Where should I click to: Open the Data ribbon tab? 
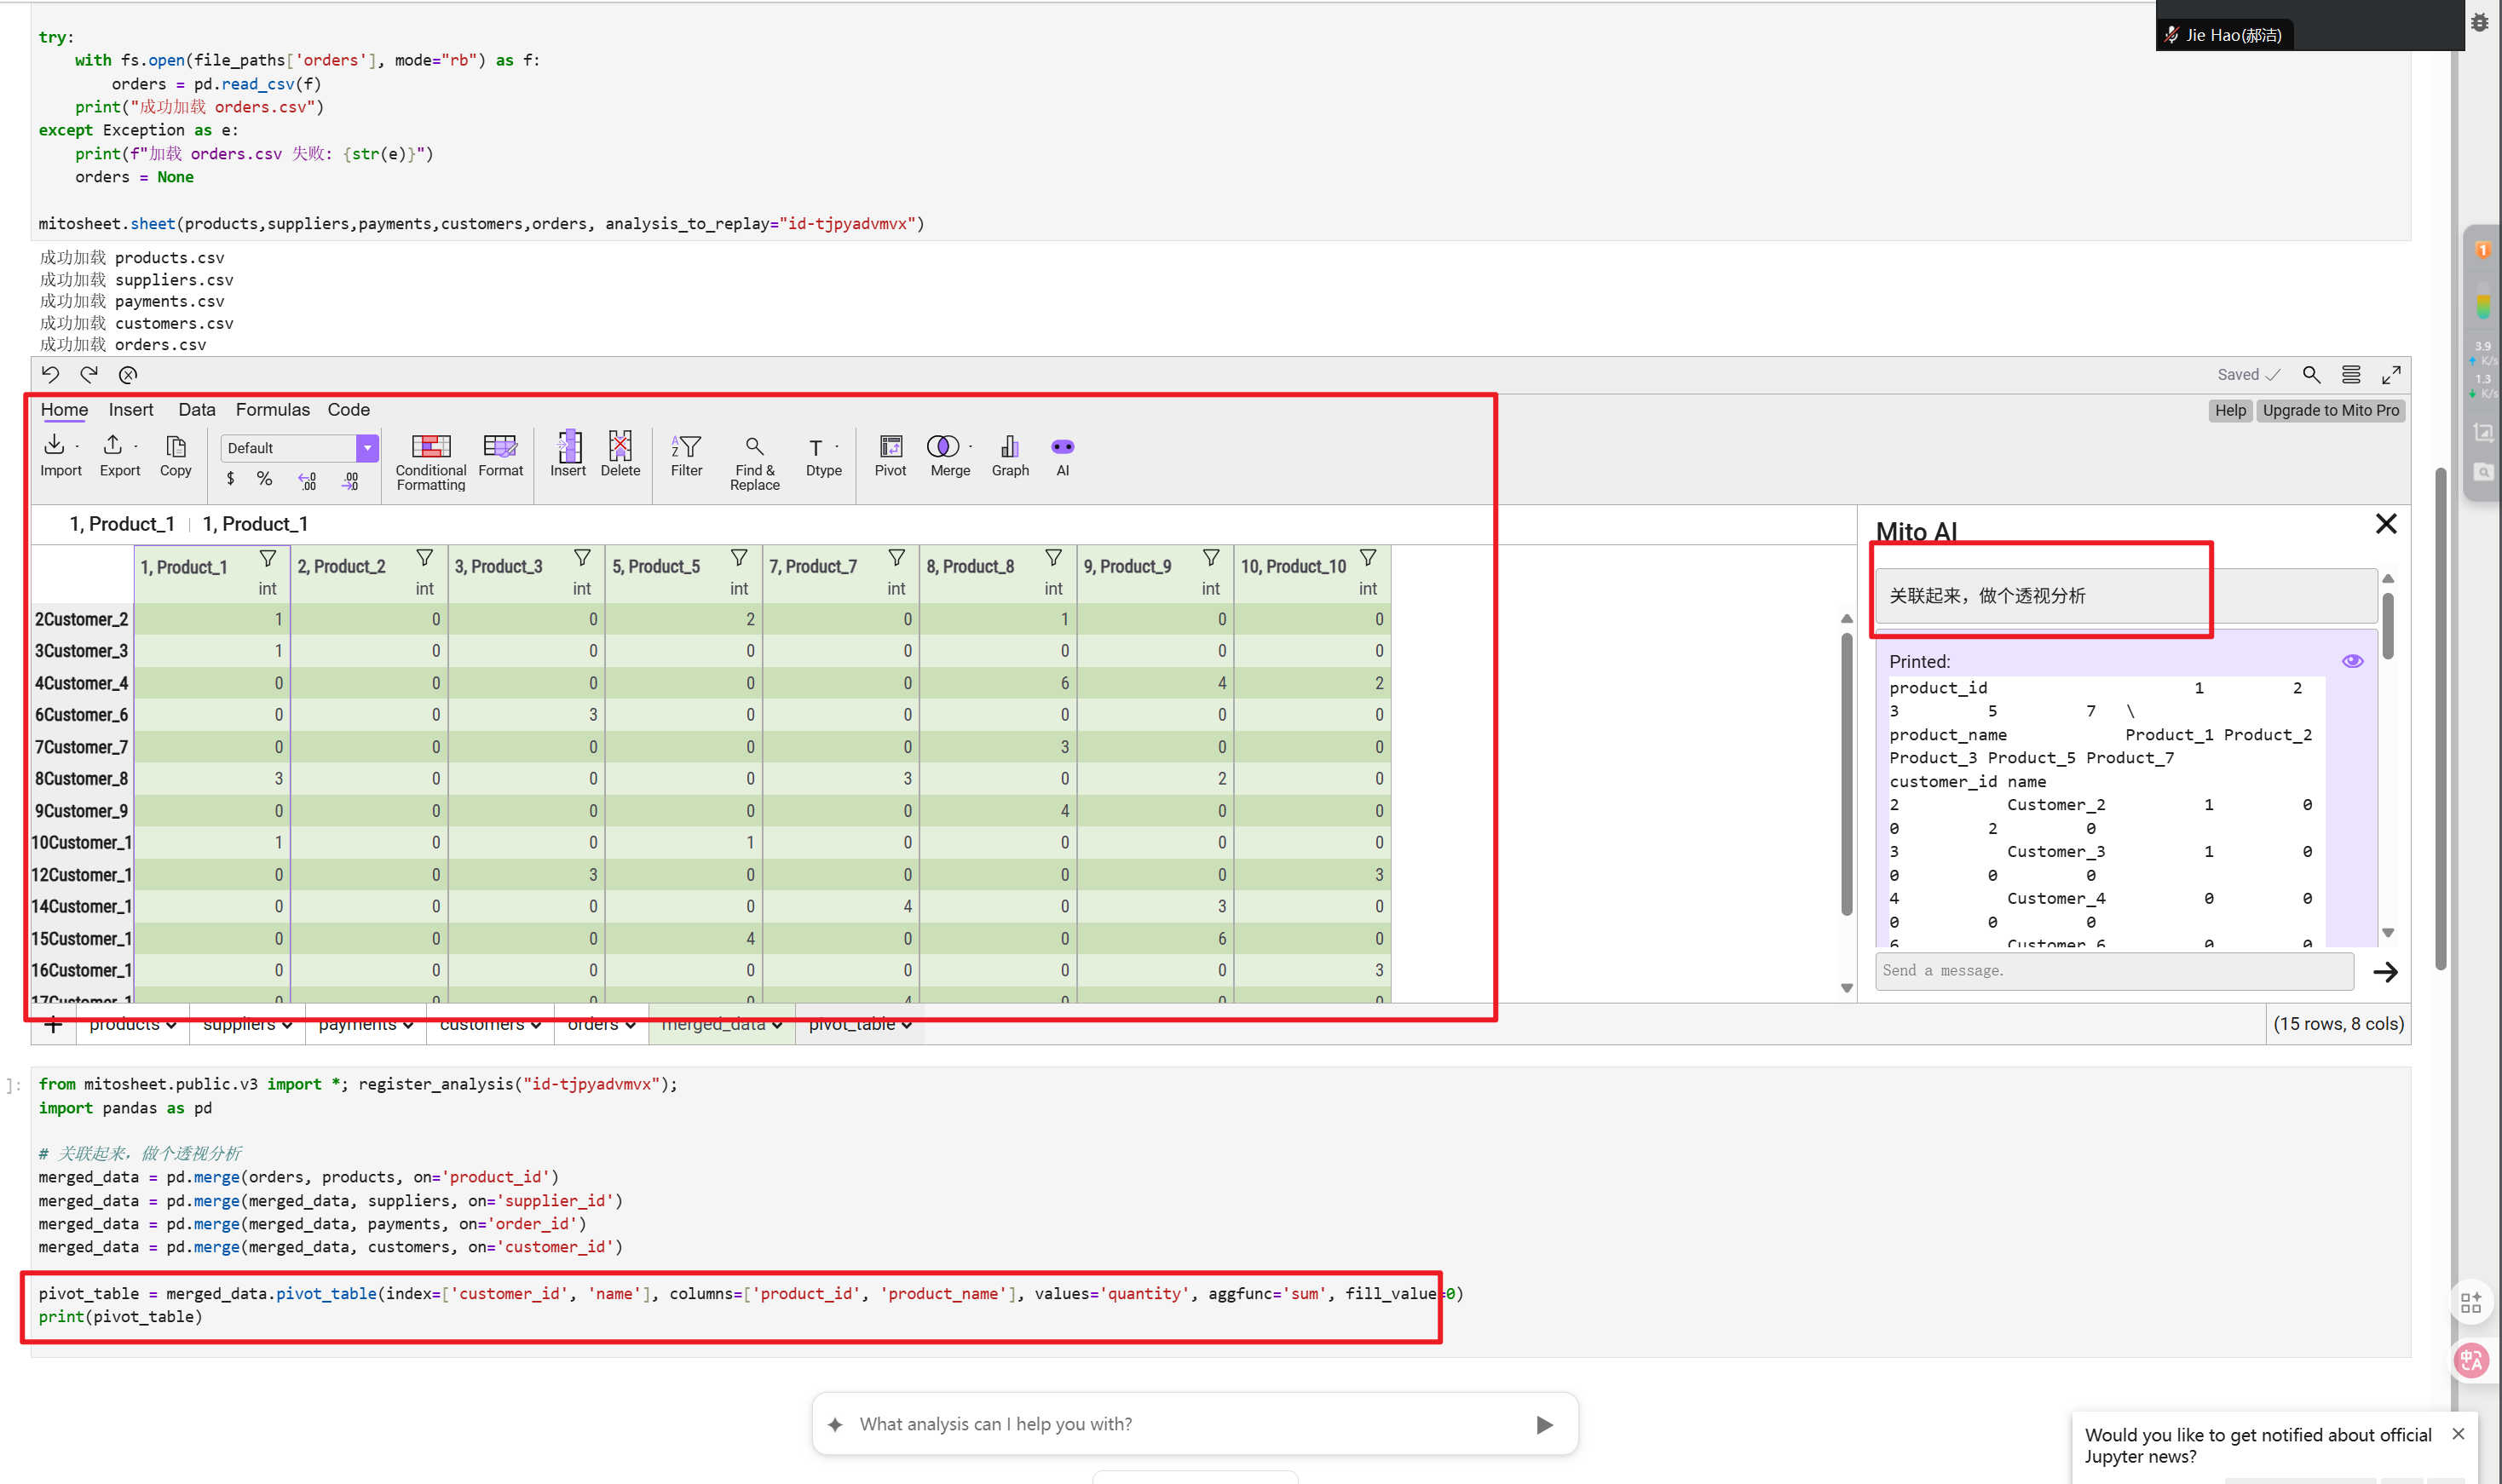point(196,410)
